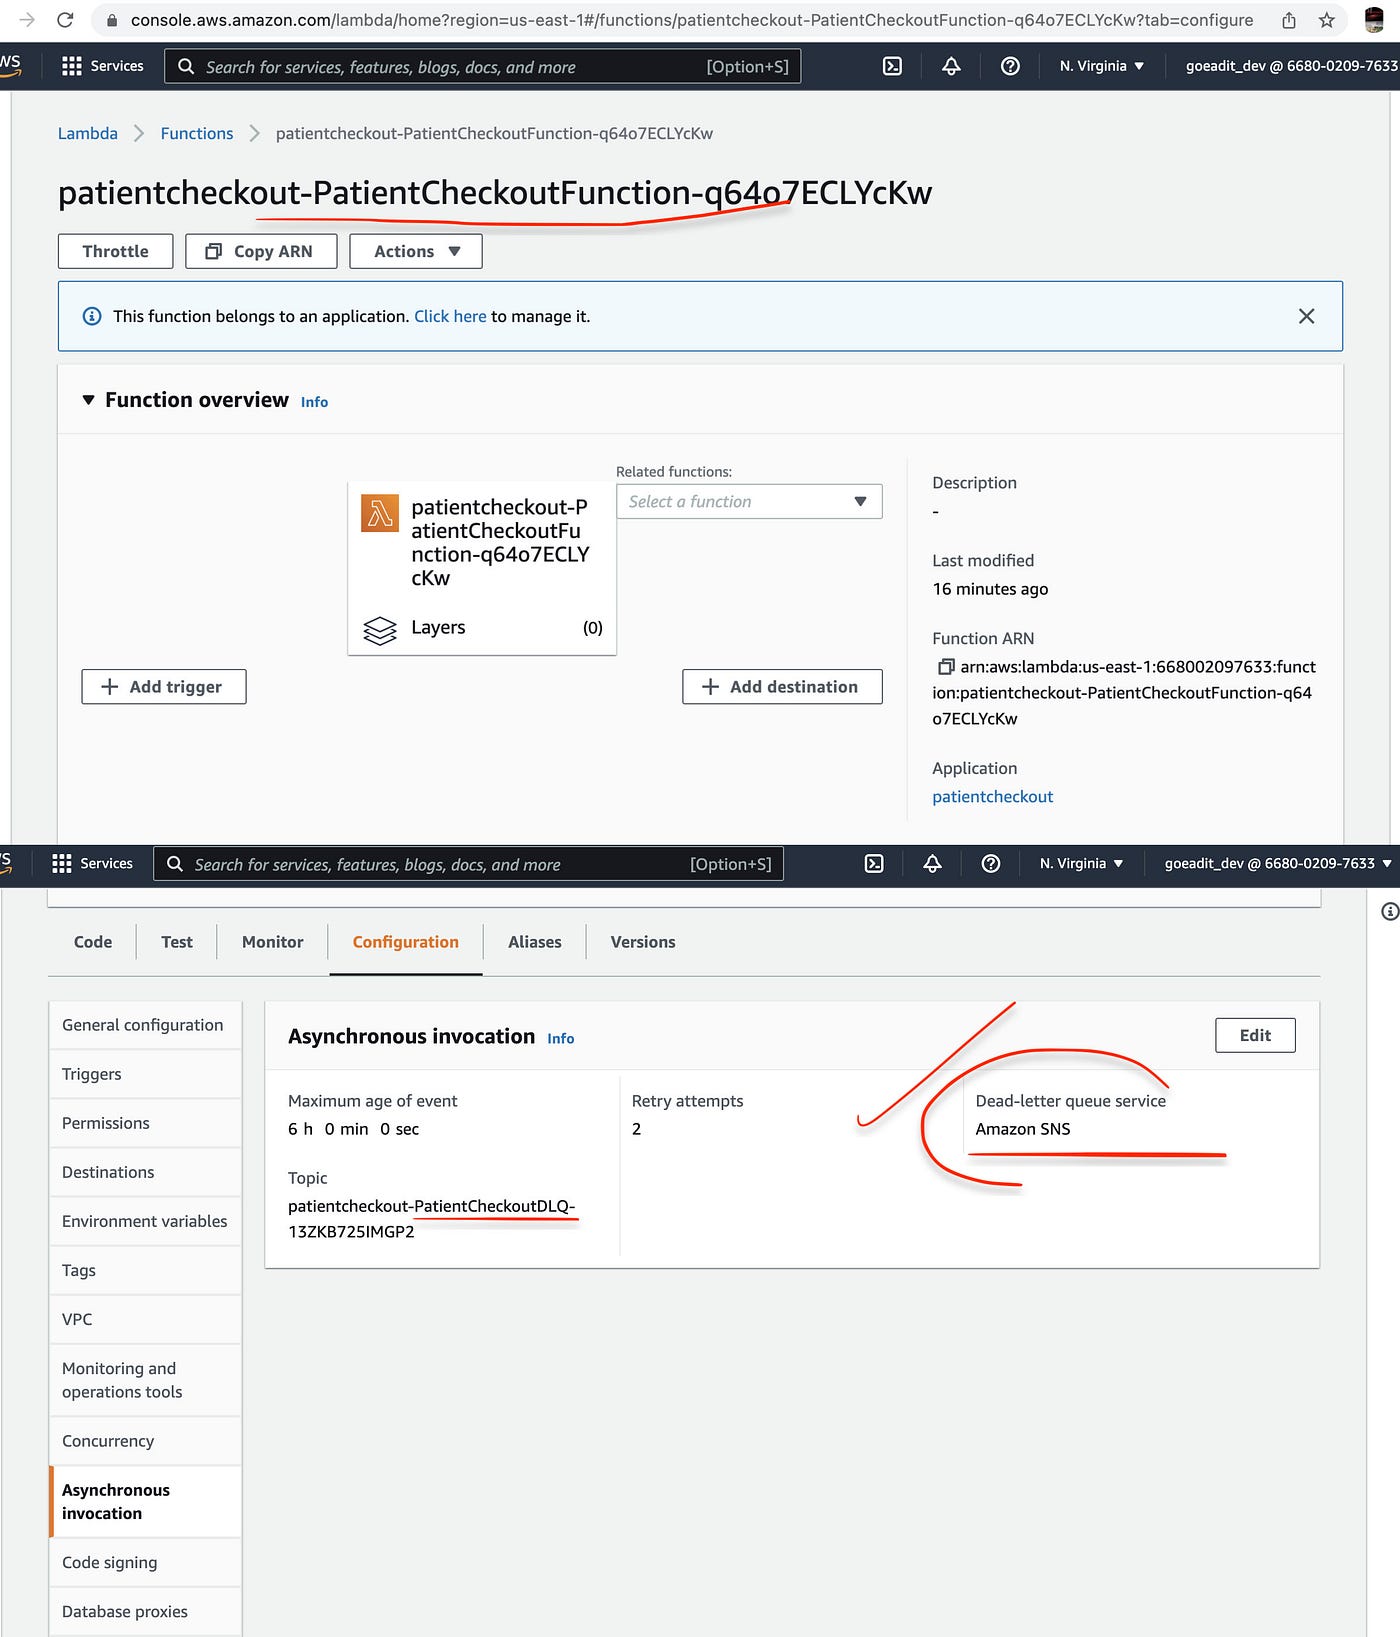Click the info icon in application banner
The height and width of the screenshot is (1637, 1400).
click(x=92, y=316)
